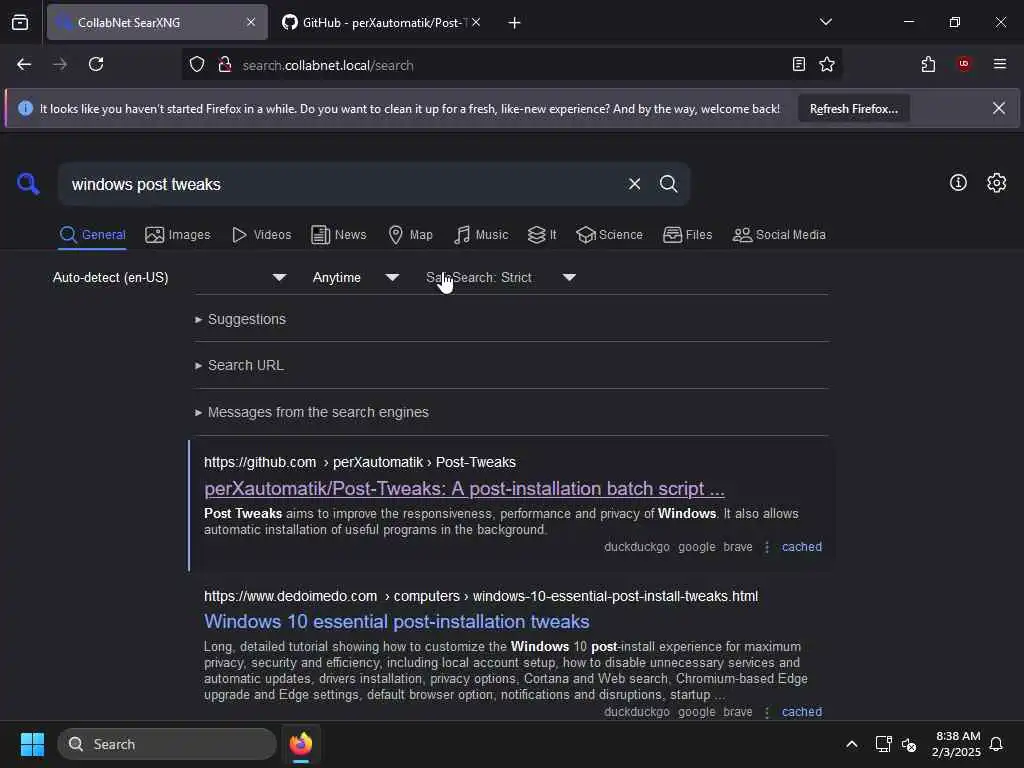Close the GitHub Post-Tweaks tab
The image size is (1024, 768).
476,22
